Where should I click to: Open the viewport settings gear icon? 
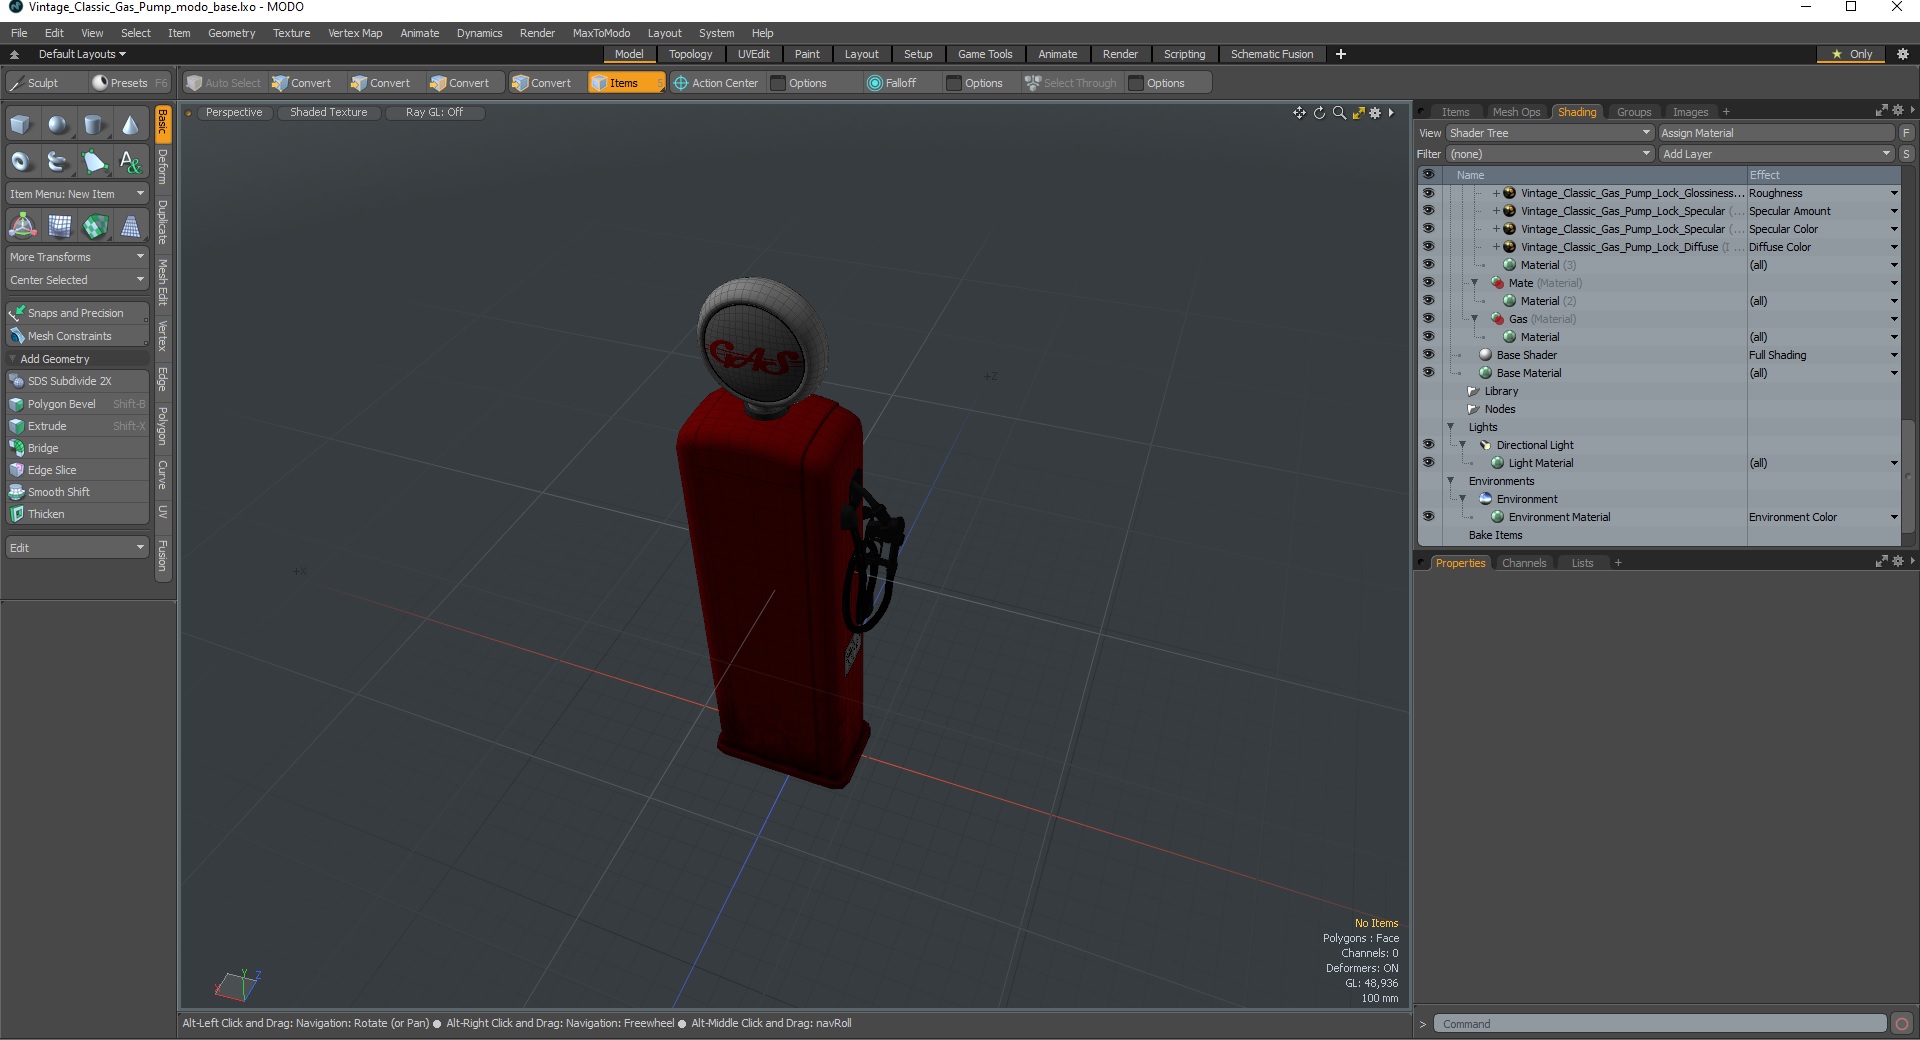click(1375, 113)
